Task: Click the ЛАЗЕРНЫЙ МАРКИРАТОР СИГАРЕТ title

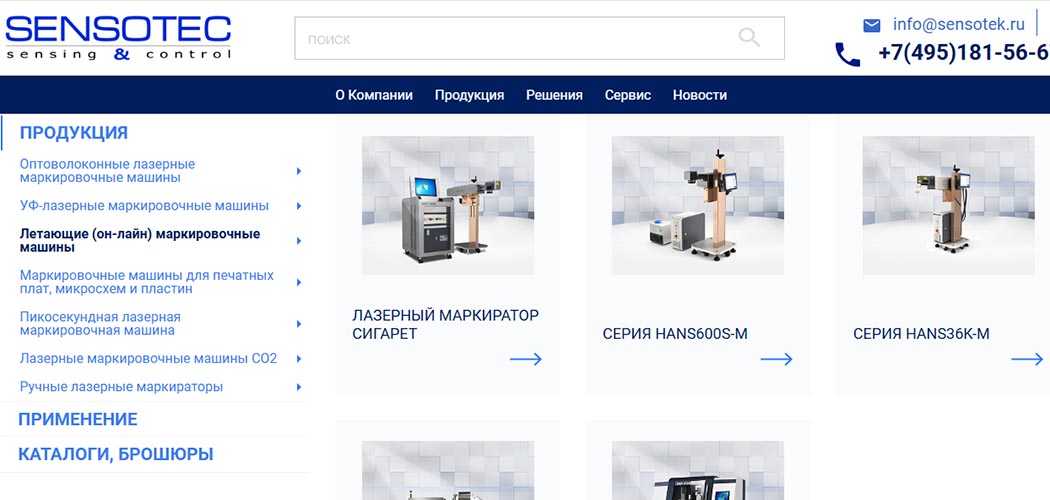Action: pos(445,324)
